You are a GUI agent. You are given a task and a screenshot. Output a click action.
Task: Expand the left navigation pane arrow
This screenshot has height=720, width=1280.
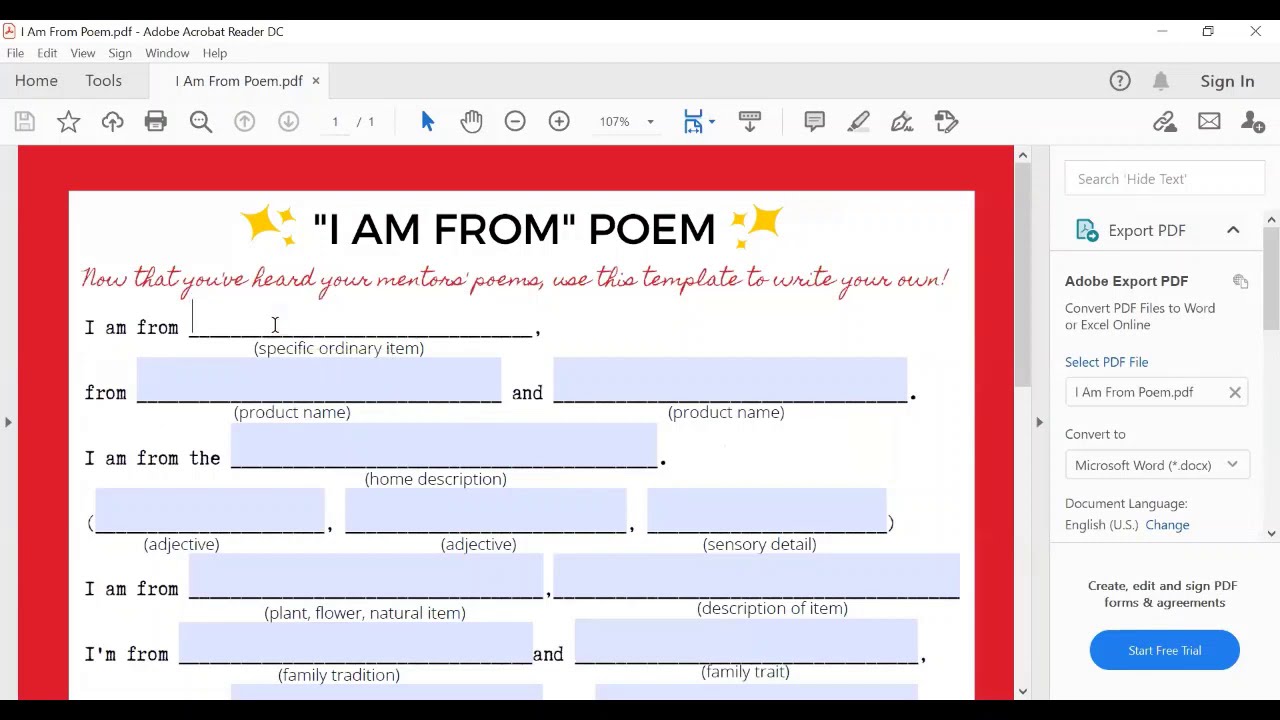8,422
